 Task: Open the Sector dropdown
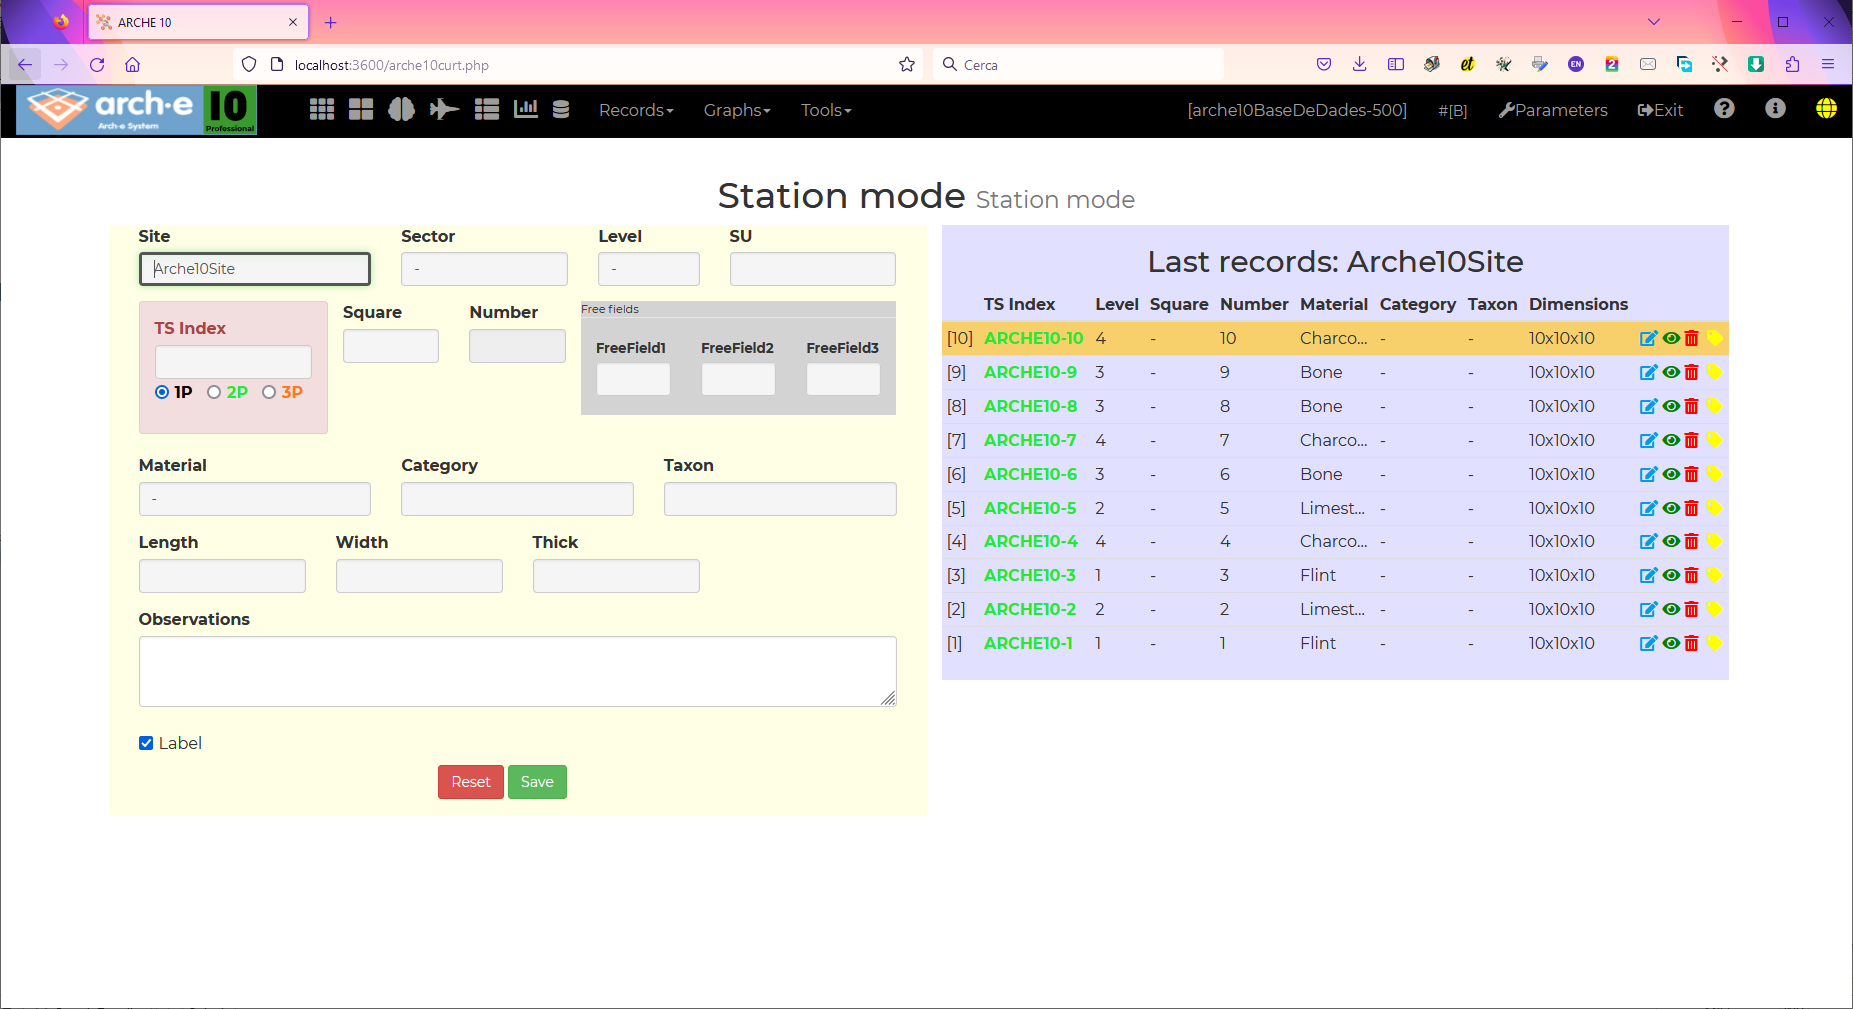(x=484, y=269)
